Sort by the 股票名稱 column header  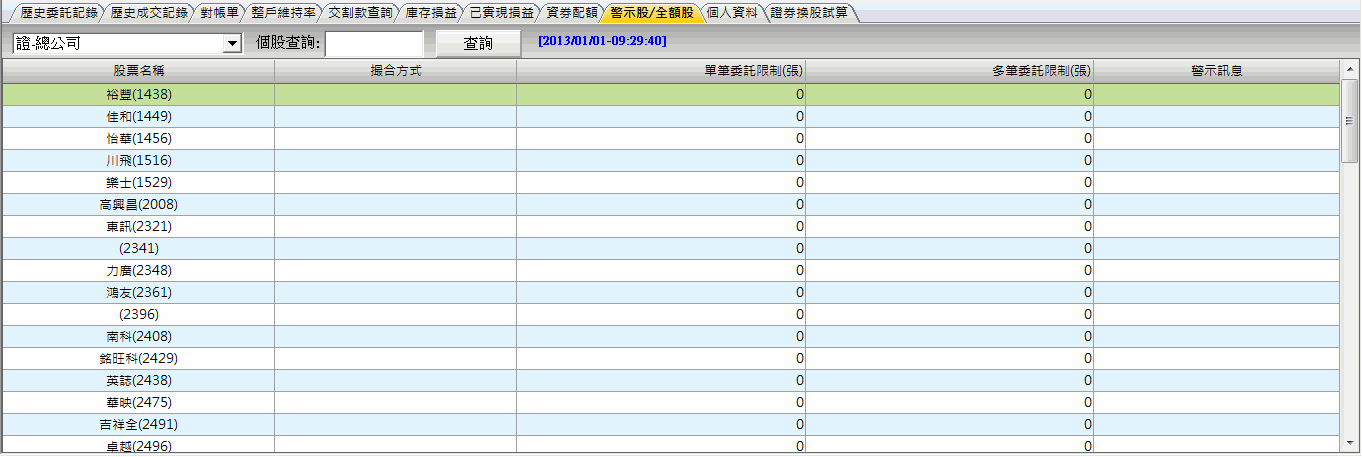[x=139, y=71]
